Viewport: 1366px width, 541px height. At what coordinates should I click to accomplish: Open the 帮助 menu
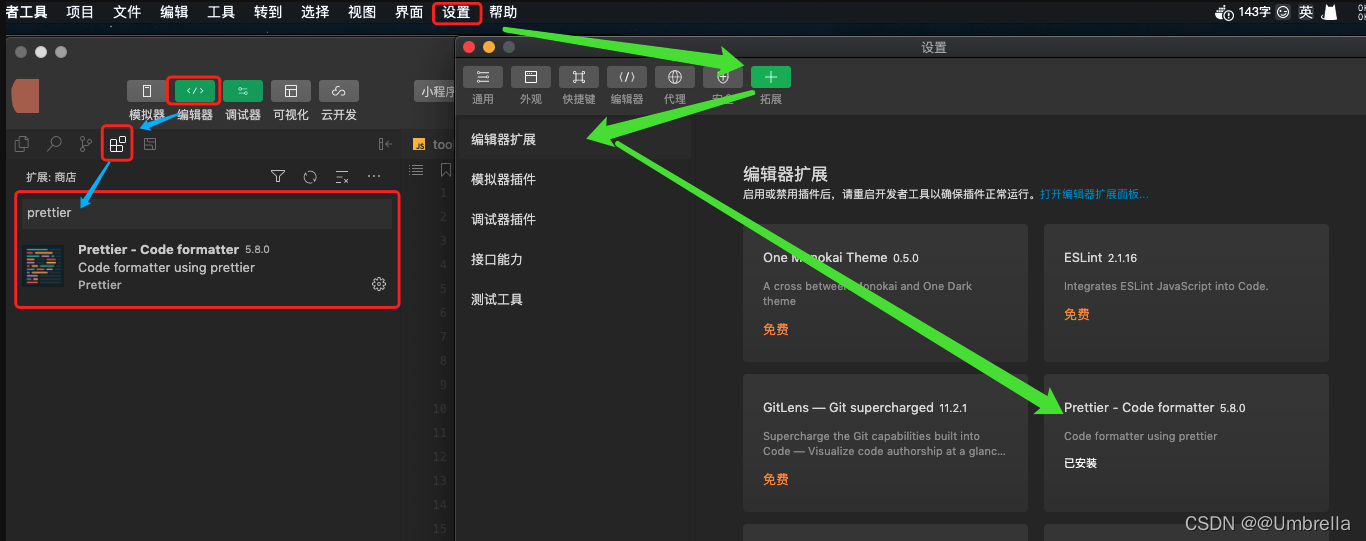(503, 12)
